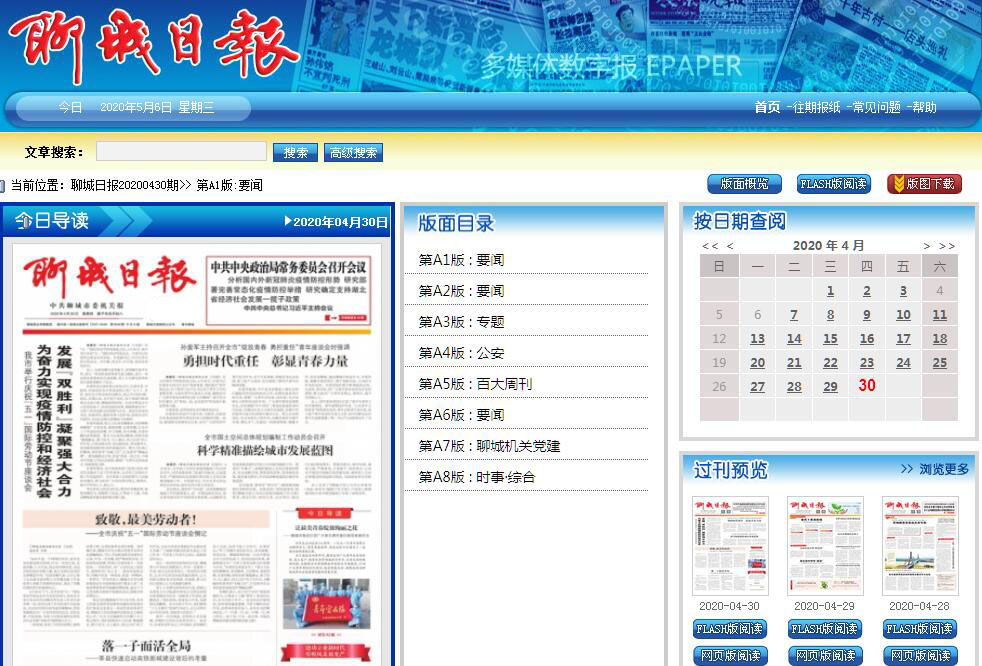
Task: Open 高级搜索 advanced search
Action: click(x=354, y=153)
